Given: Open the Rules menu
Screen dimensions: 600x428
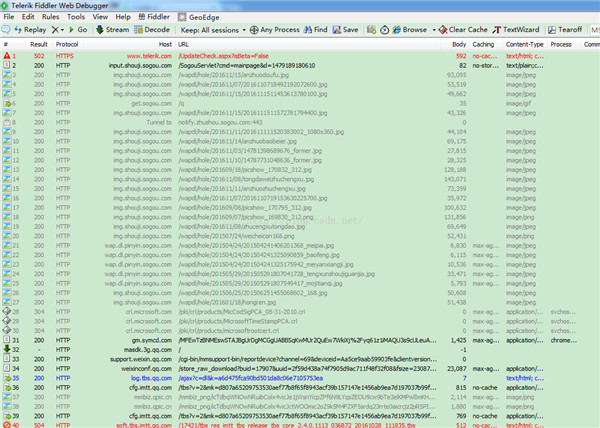Looking at the screenshot, I should point(48,17).
